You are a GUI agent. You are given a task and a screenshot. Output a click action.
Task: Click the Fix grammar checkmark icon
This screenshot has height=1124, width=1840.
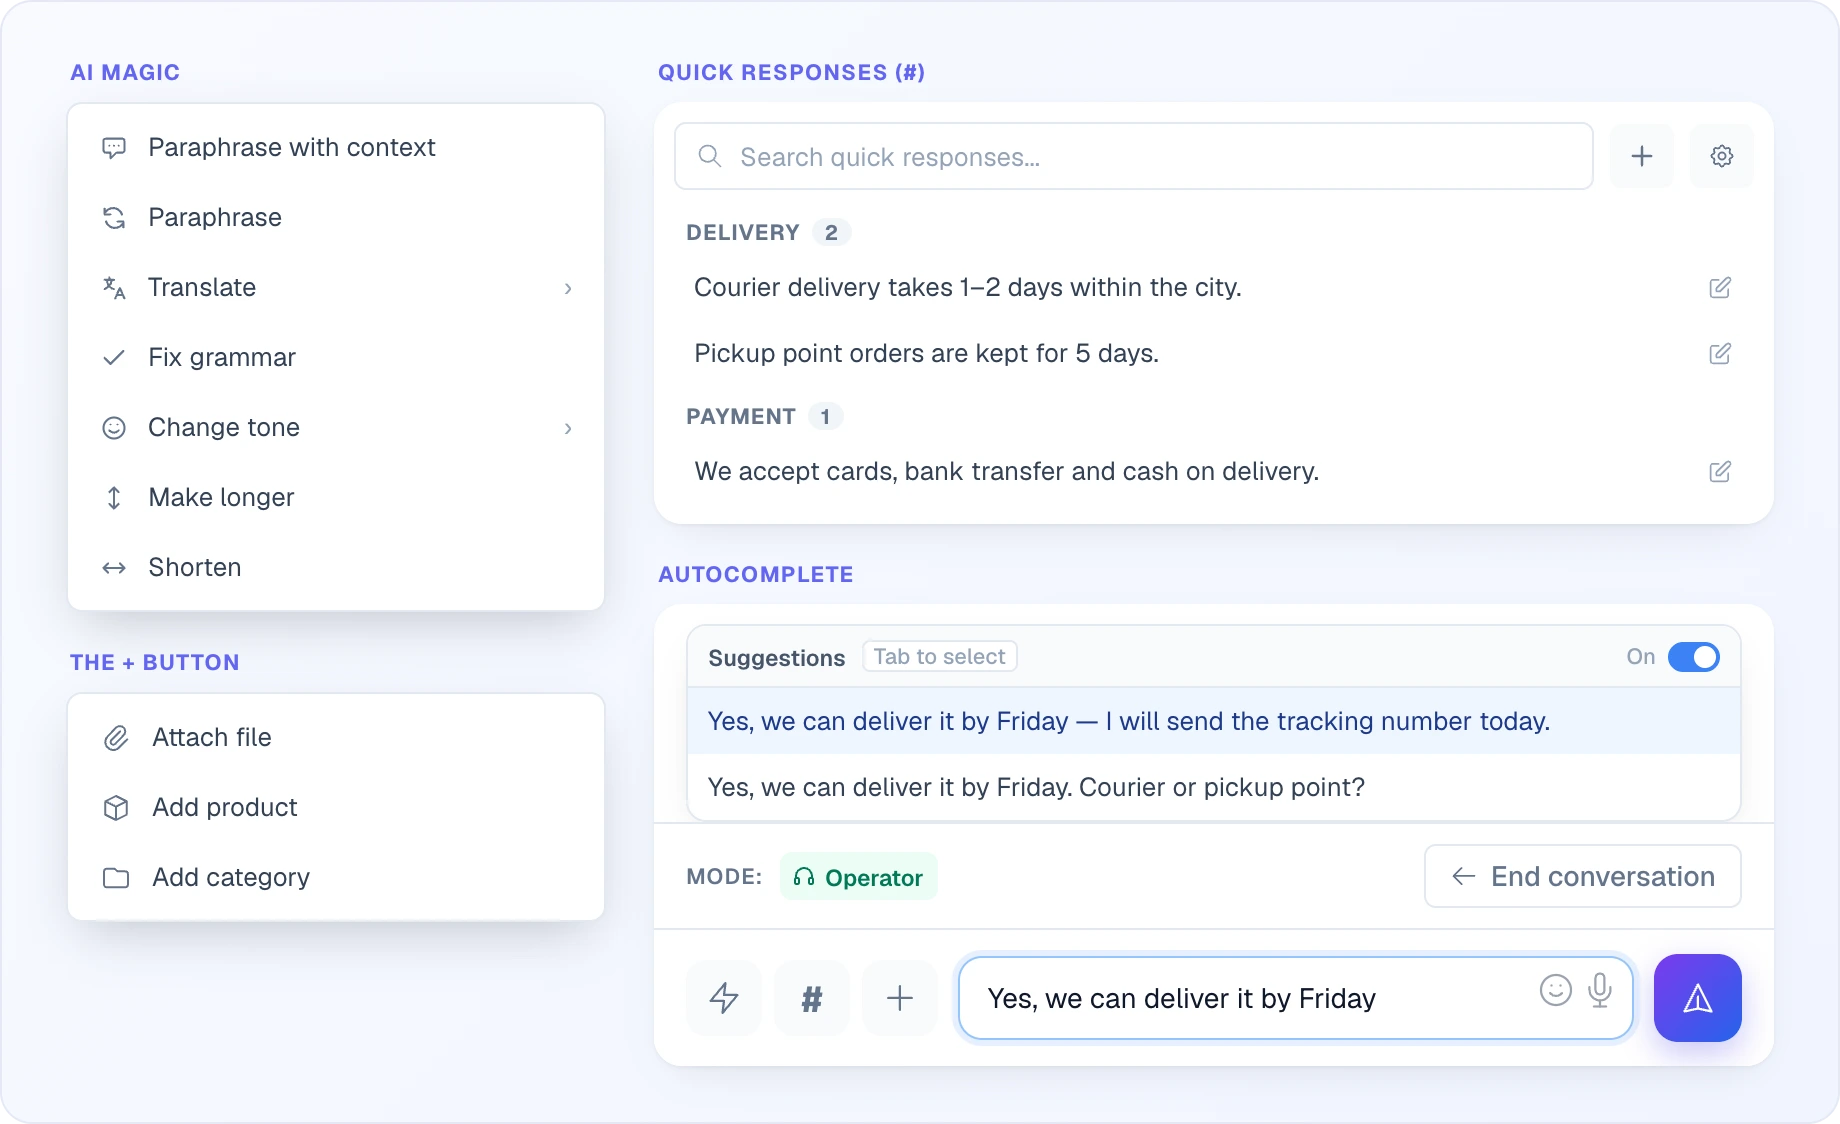coord(114,358)
